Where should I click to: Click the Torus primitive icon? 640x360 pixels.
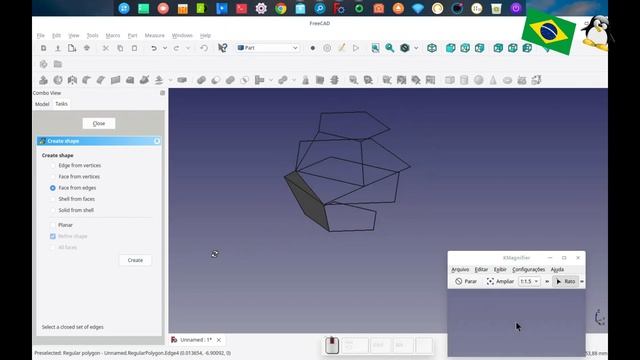pos(507,80)
